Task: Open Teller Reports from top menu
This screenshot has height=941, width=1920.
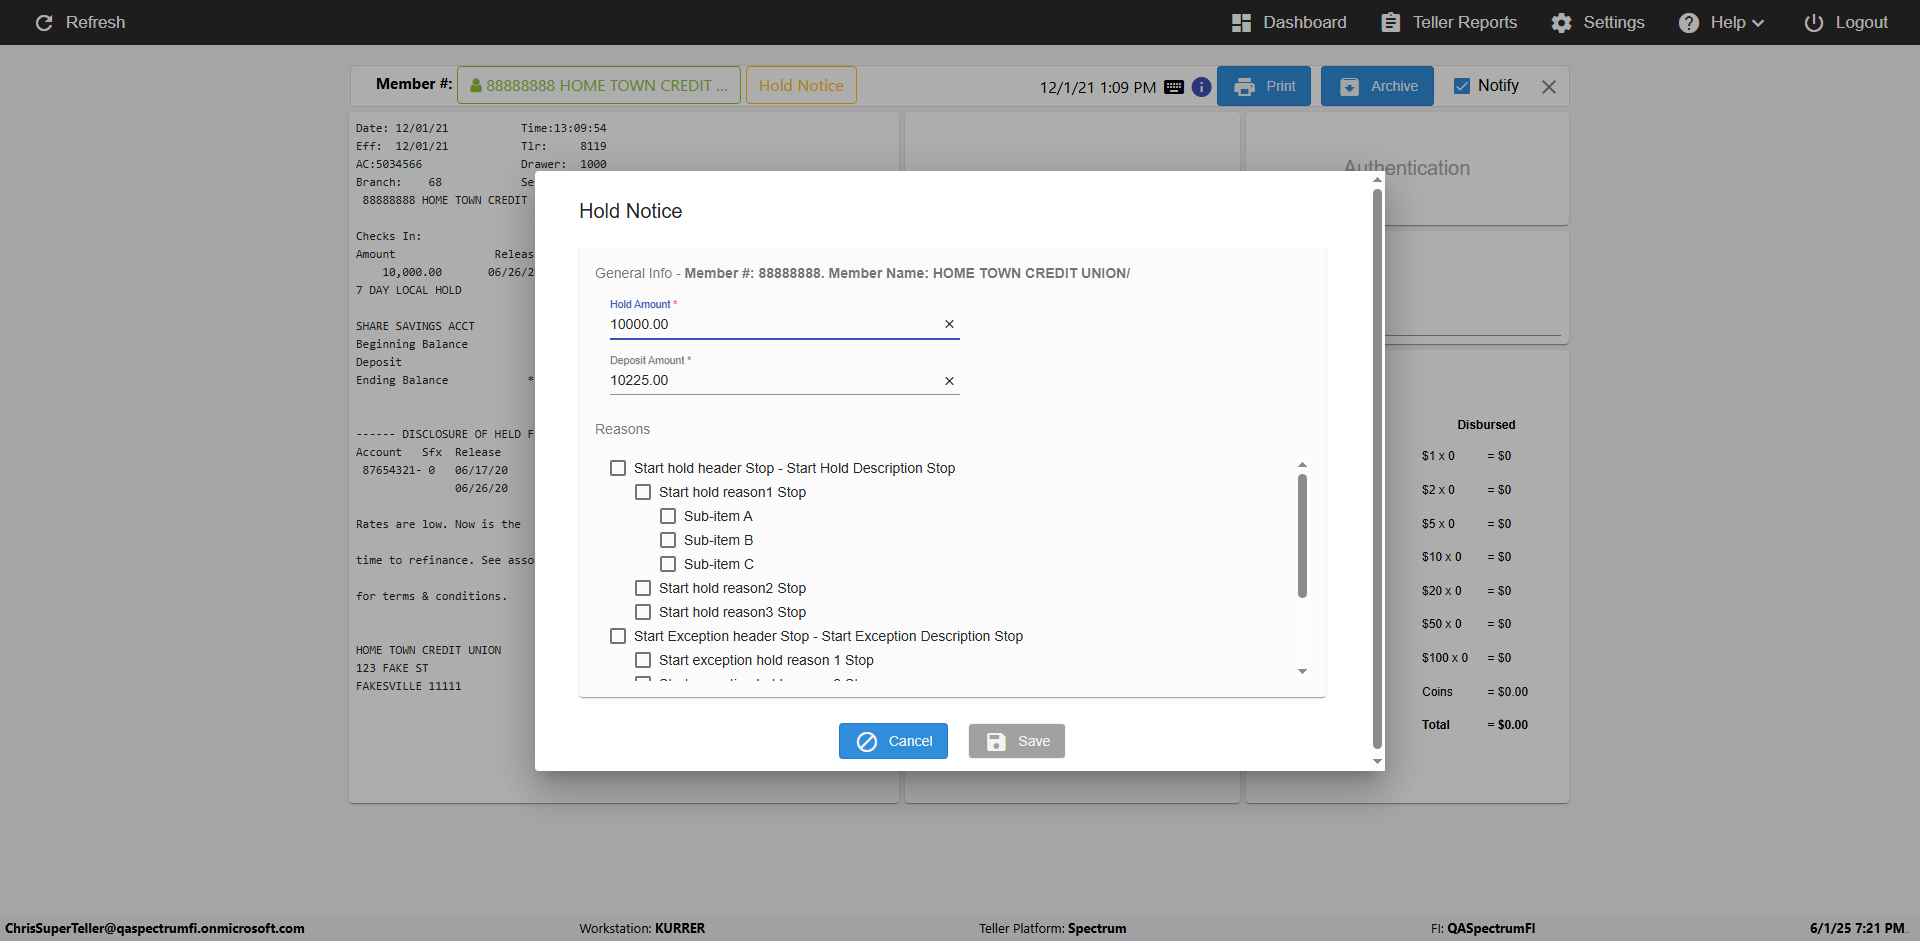Action: (1449, 22)
